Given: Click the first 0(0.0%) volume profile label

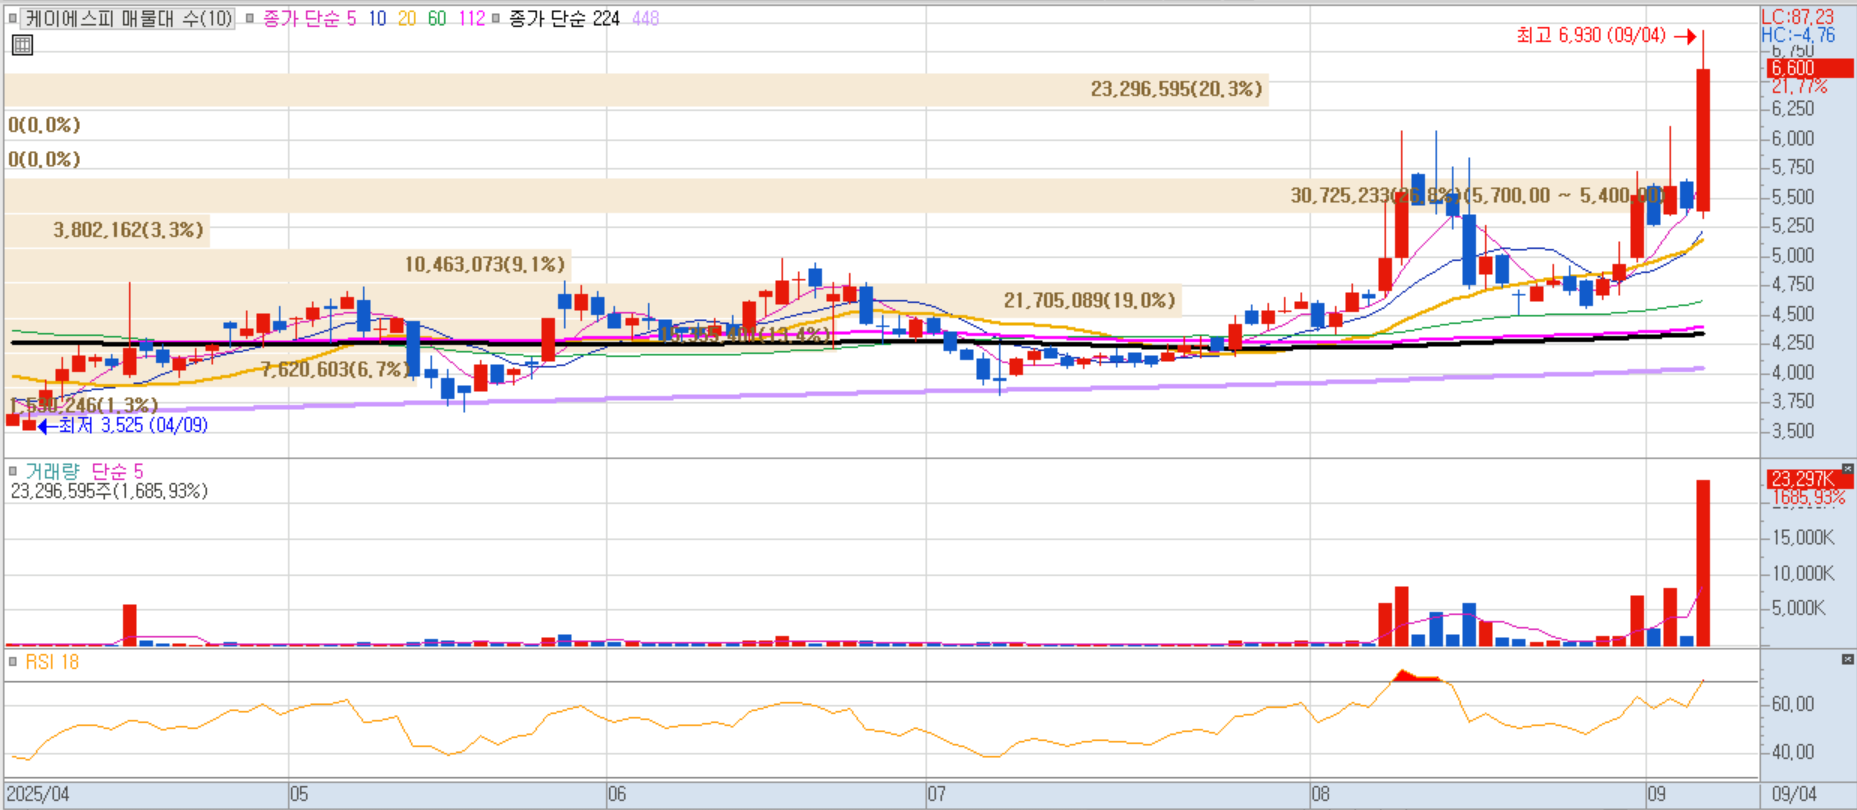Looking at the screenshot, I should [44, 125].
